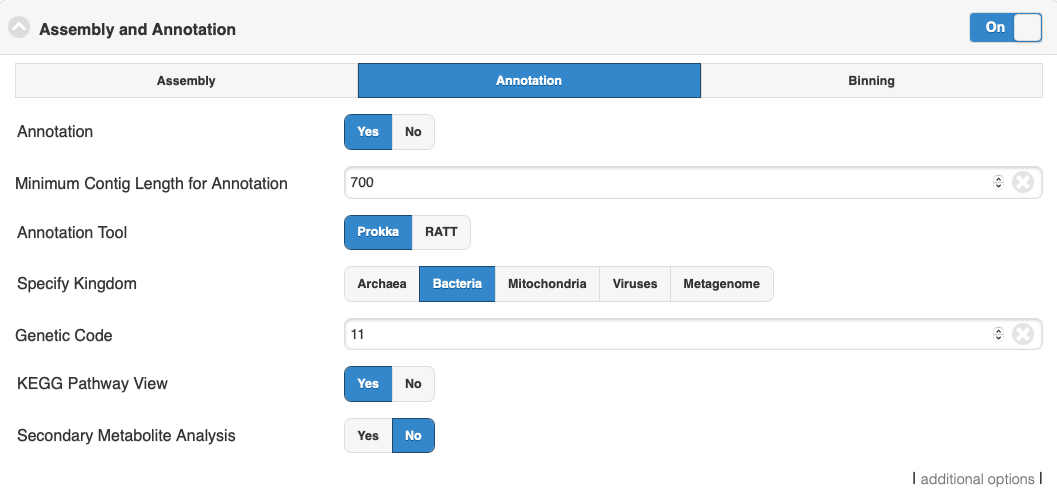Set KEGG Pathway View to No
This screenshot has width=1057, height=493.
coord(413,384)
